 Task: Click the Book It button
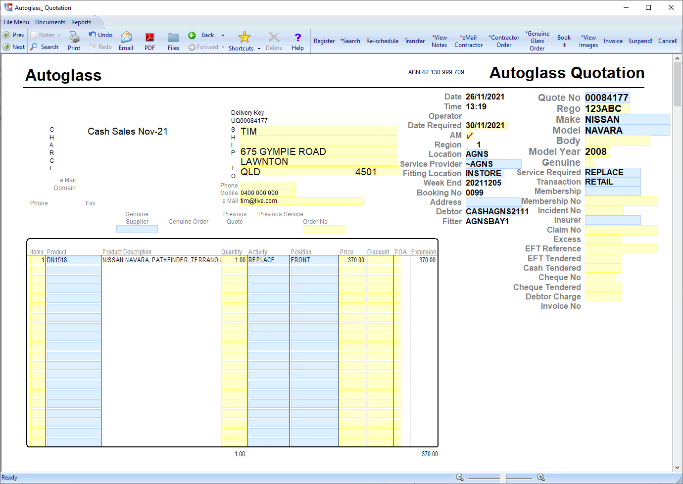tap(564, 41)
